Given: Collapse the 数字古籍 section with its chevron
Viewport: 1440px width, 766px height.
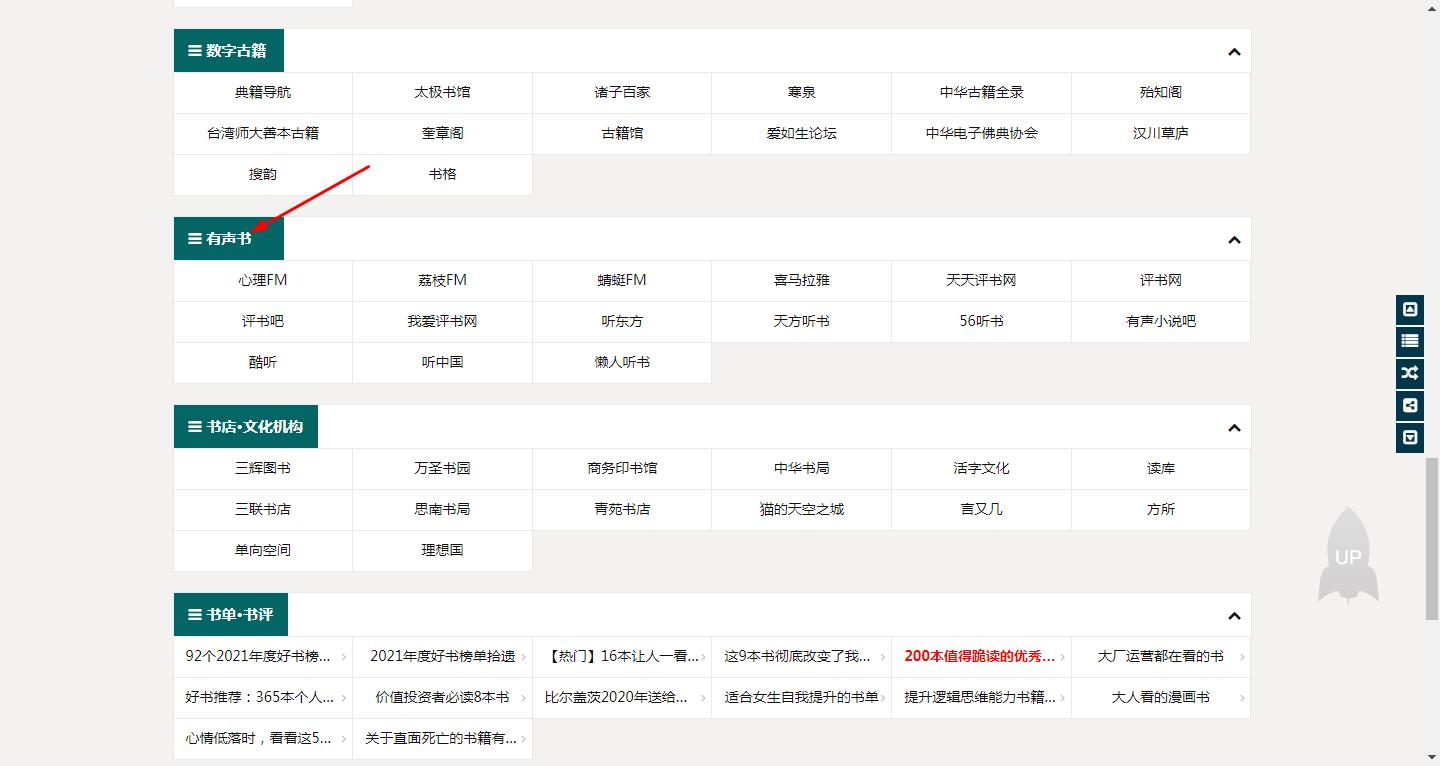Looking at the screenshot, I should (1233, 50).
